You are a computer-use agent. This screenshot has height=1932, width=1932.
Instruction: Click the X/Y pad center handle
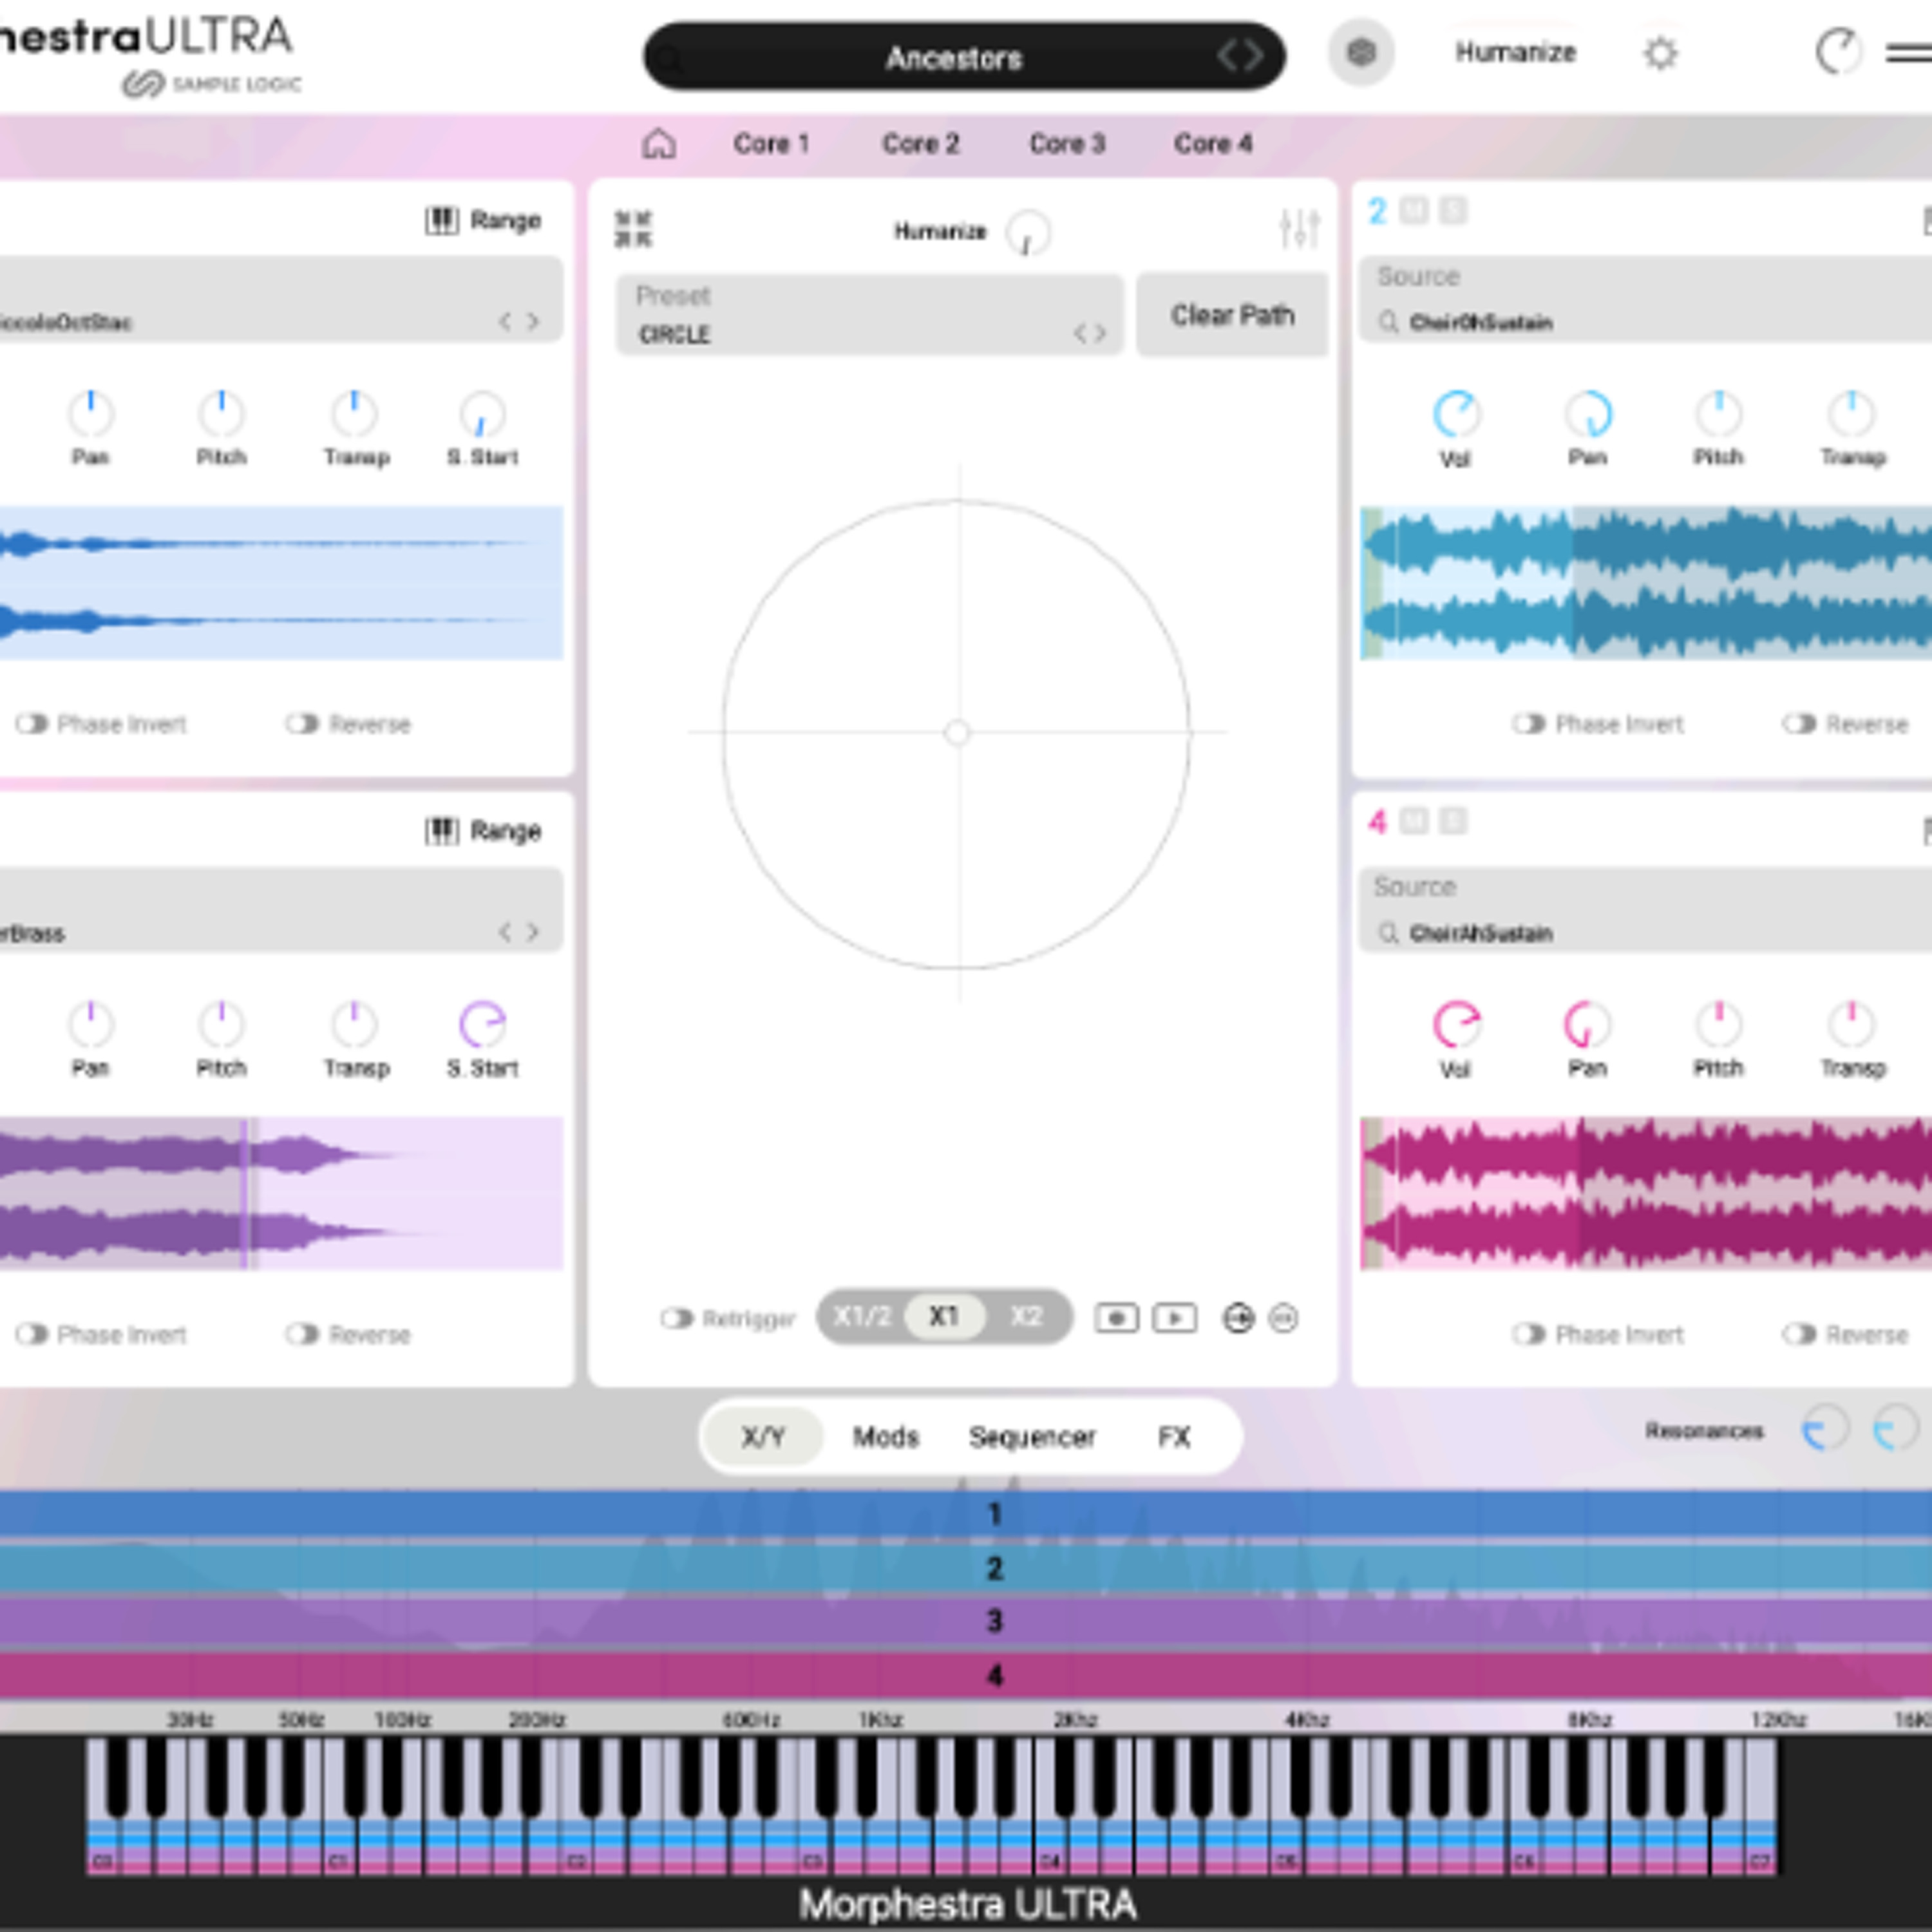[x=957, y=733]
